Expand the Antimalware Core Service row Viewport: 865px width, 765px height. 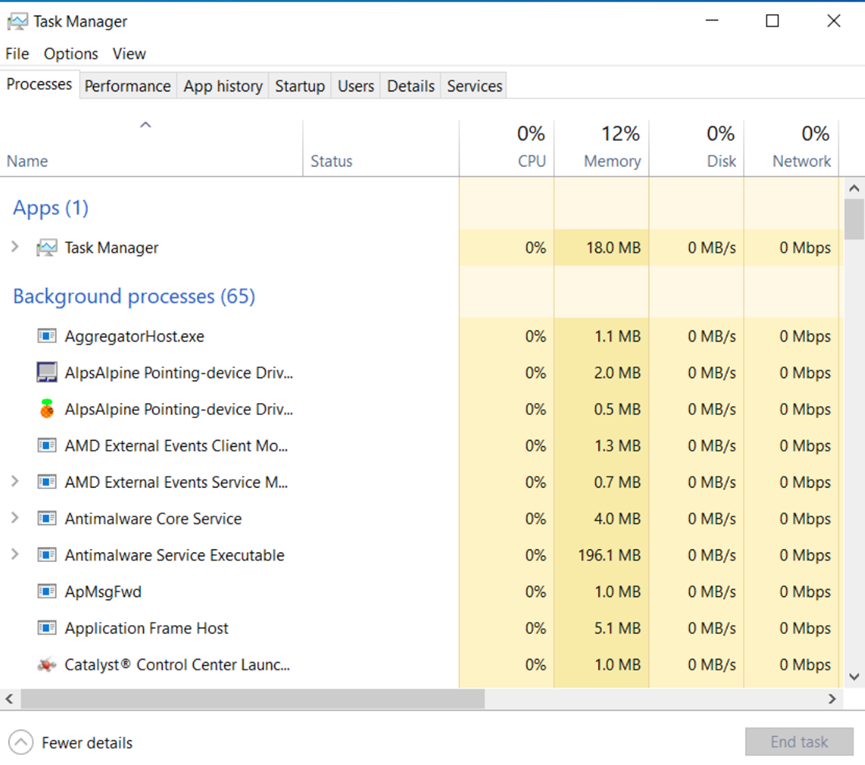pyautogui.click(x=15, y=518)
